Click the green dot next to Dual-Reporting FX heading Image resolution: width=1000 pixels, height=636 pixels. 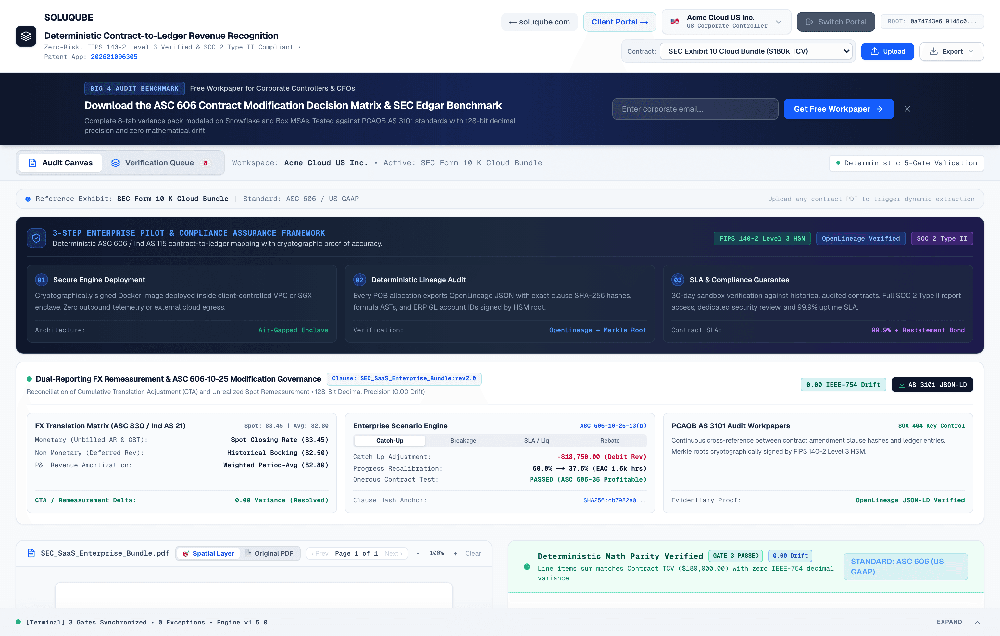[x=29, y=379]
